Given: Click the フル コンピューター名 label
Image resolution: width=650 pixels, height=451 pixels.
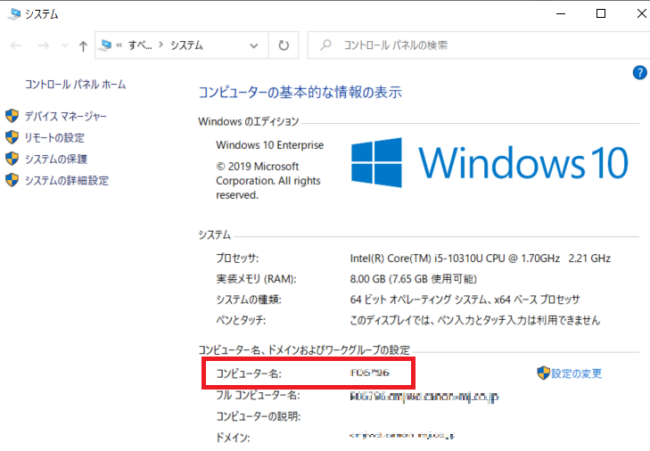Looking at the screenshot, I should tap(258, 395).
